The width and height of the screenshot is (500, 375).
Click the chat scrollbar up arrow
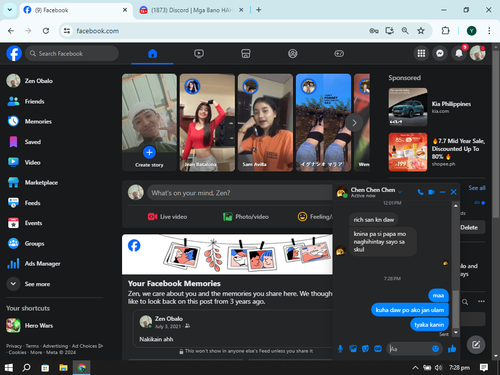click(456, 206)
